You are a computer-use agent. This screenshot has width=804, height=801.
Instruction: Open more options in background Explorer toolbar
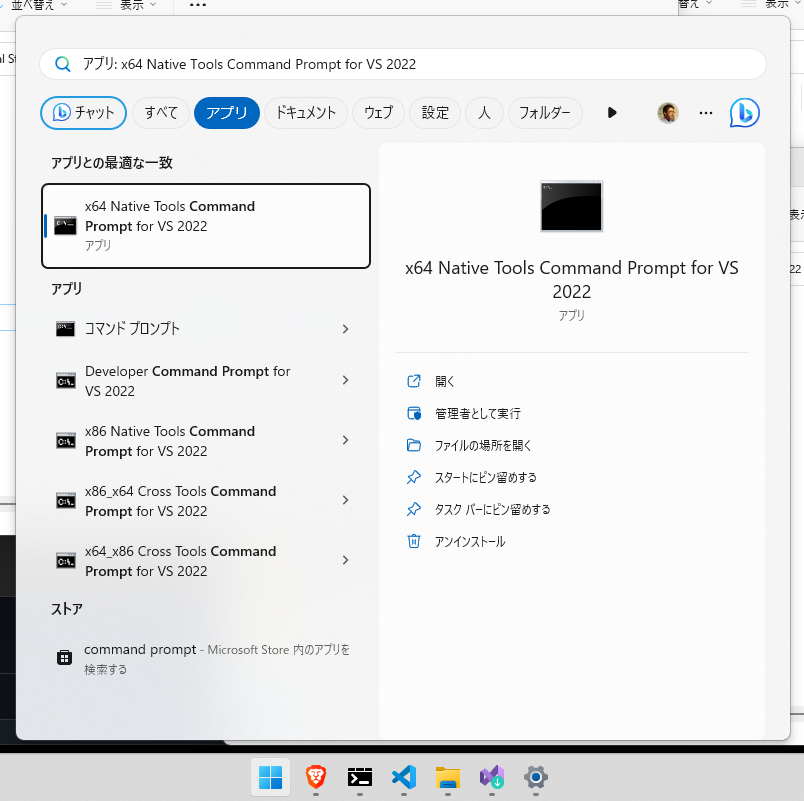tap(198, 5)
